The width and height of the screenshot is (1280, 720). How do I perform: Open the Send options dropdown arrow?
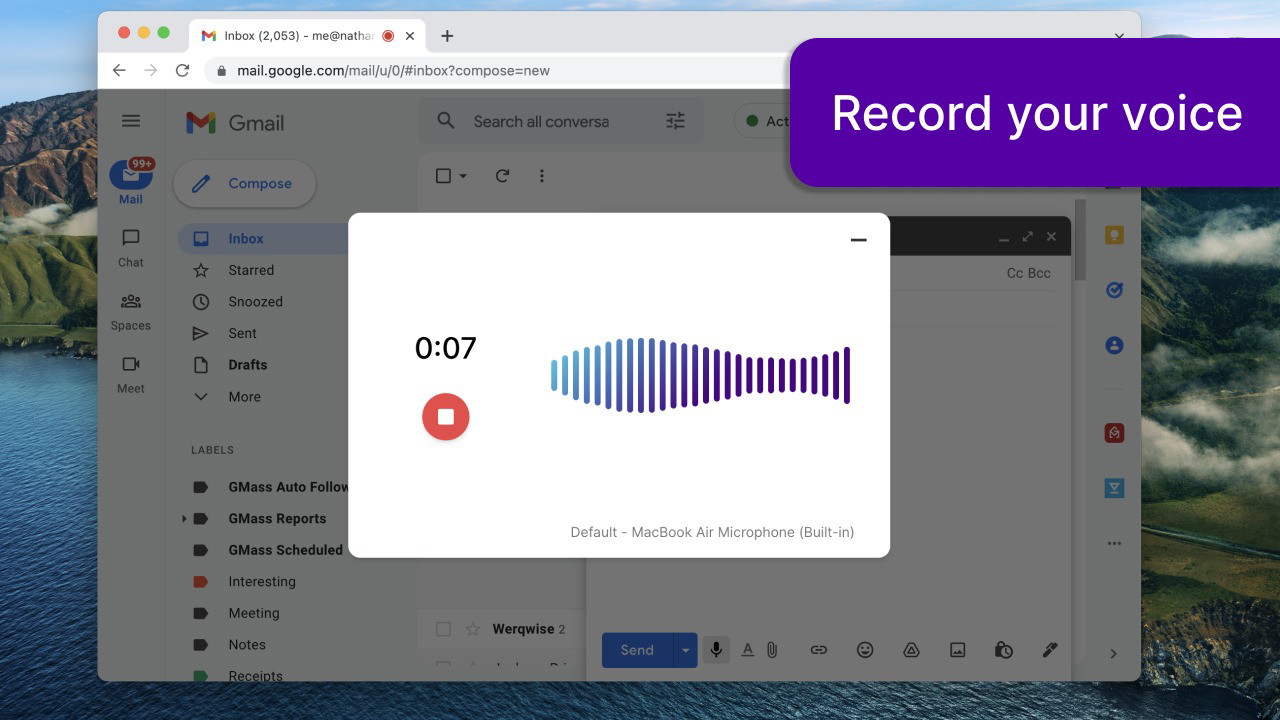(685, 650)
